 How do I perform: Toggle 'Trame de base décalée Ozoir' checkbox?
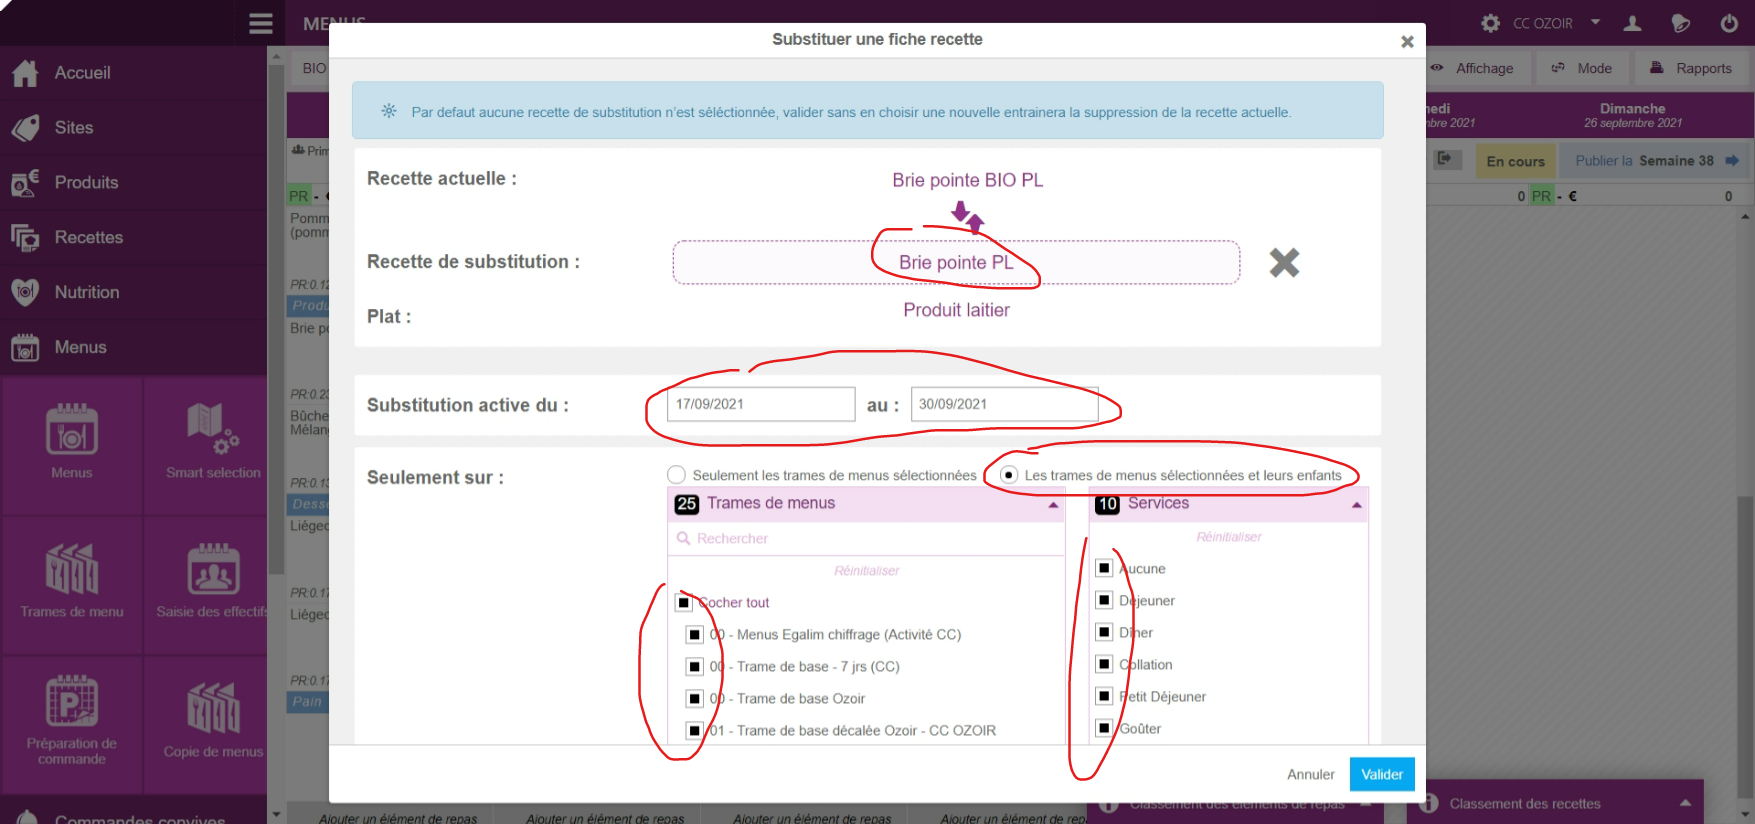(695, 731)
